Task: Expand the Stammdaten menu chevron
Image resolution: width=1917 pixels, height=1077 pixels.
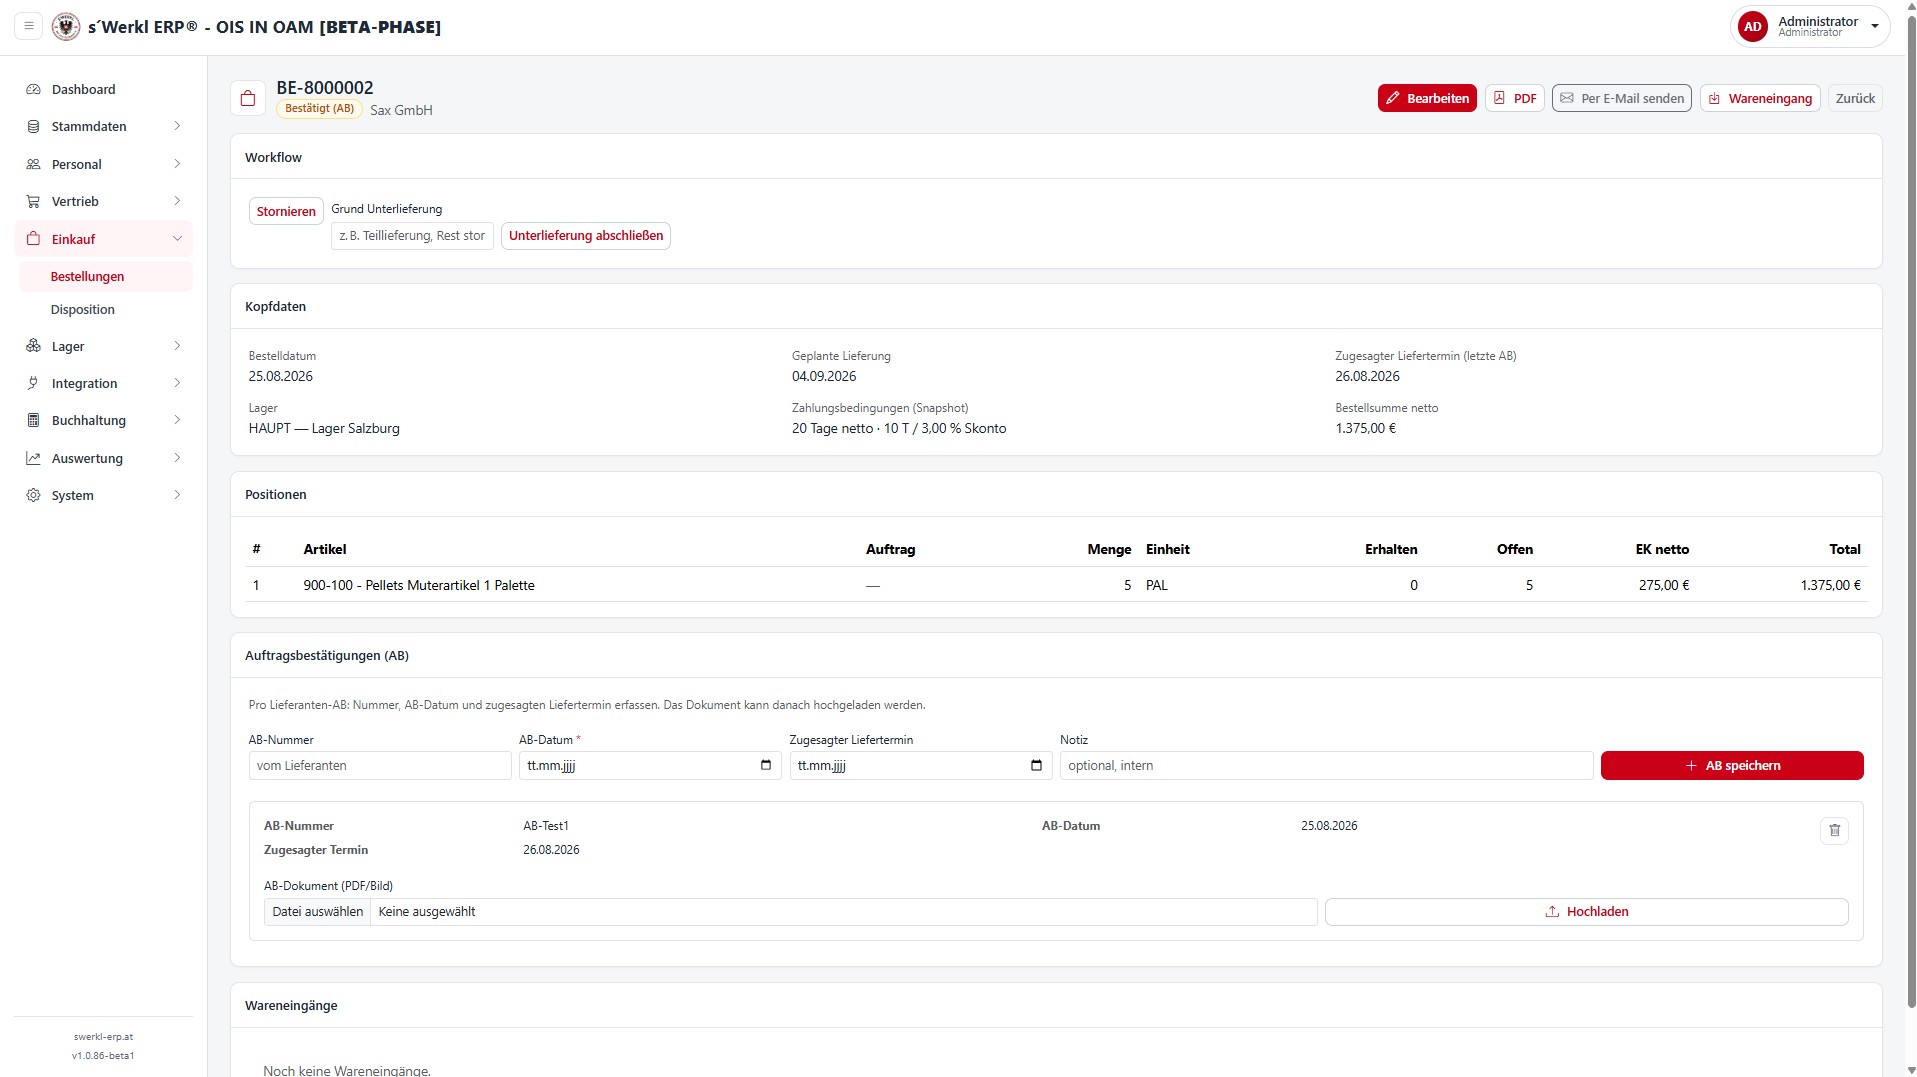Action: [177, 126]
